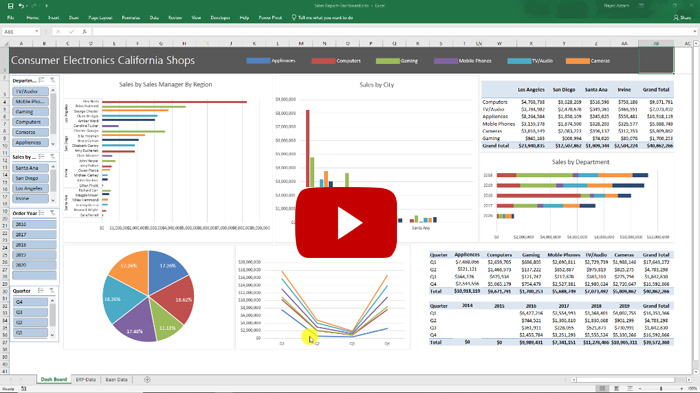Clear the Quarter slicer filter icon

click(x=52, y=291)
